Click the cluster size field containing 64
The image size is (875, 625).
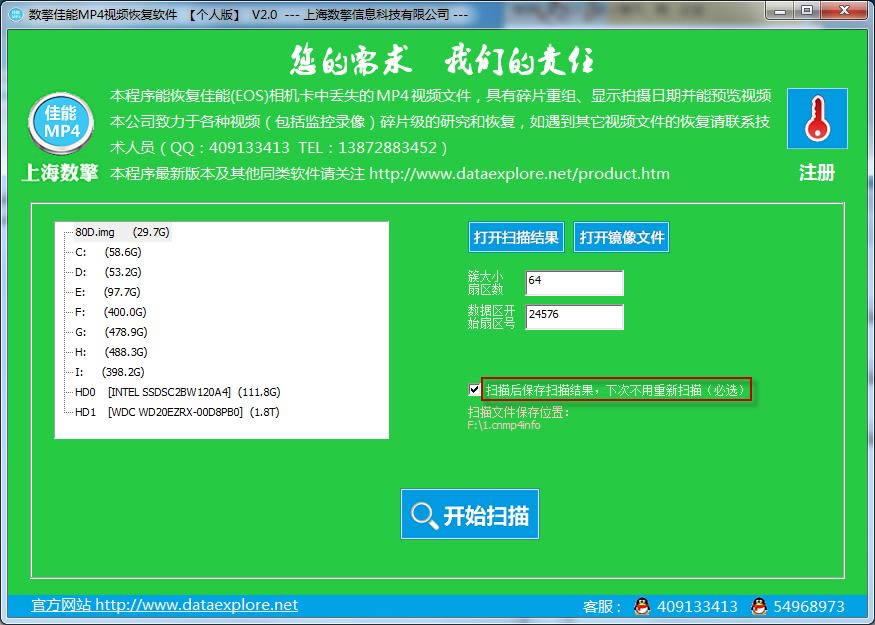(x=574, y=283)
